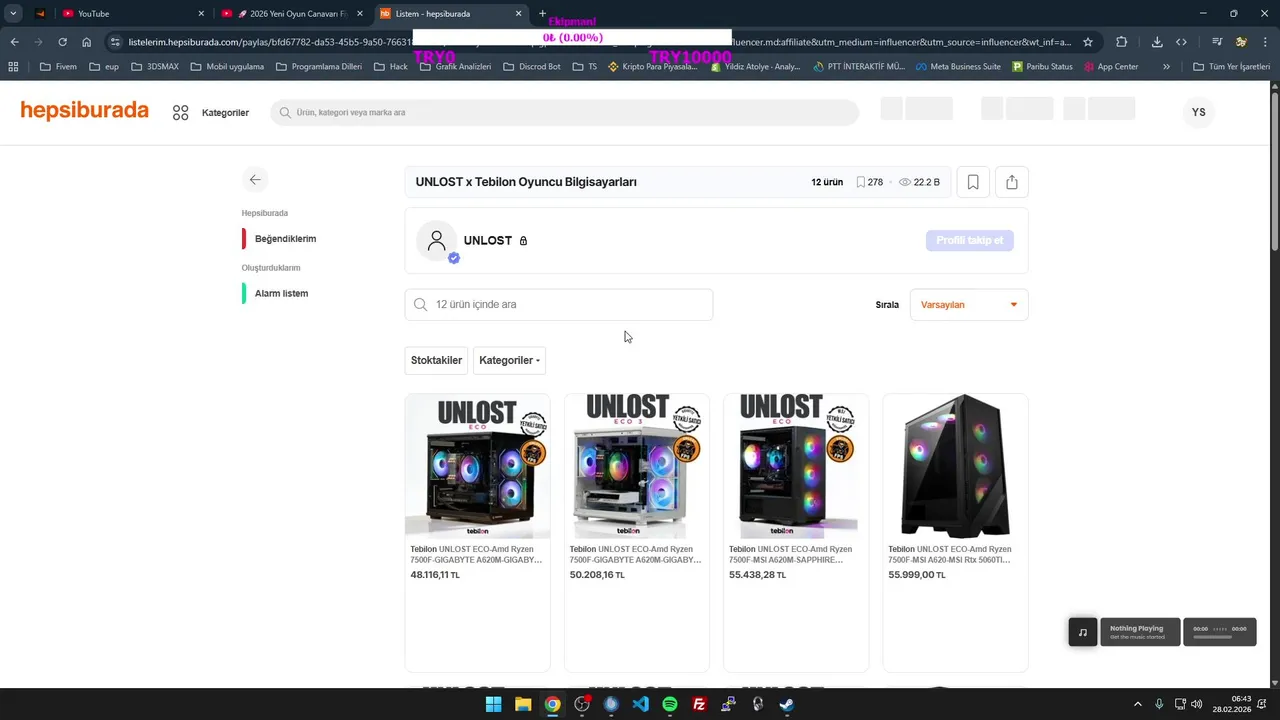This screenshot has height=720, width=1280.
Task: Click the Kategoriler grid icon in header
Action: tap(180, 113)
